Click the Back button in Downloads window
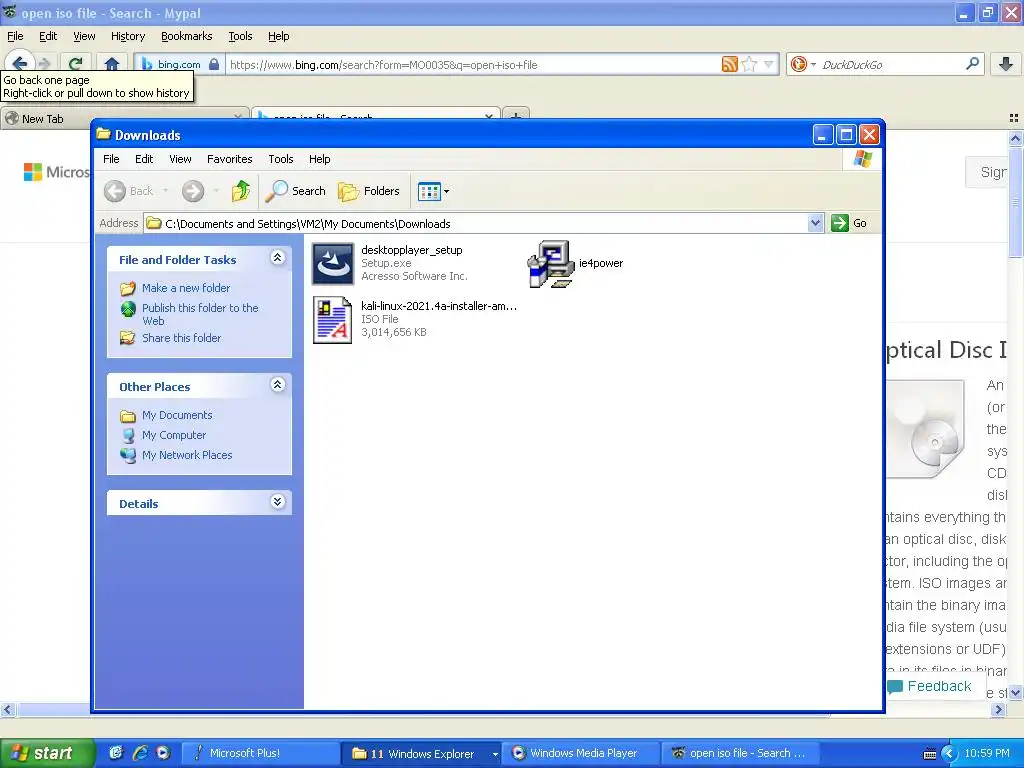 coord(129,191)
